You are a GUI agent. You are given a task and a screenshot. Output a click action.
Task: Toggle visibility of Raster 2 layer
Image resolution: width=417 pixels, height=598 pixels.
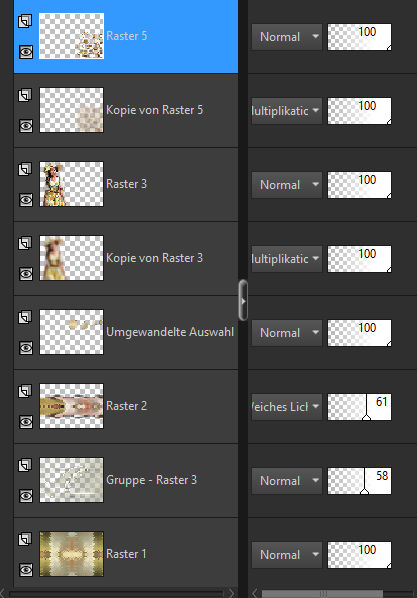click(x=26, y=422)
